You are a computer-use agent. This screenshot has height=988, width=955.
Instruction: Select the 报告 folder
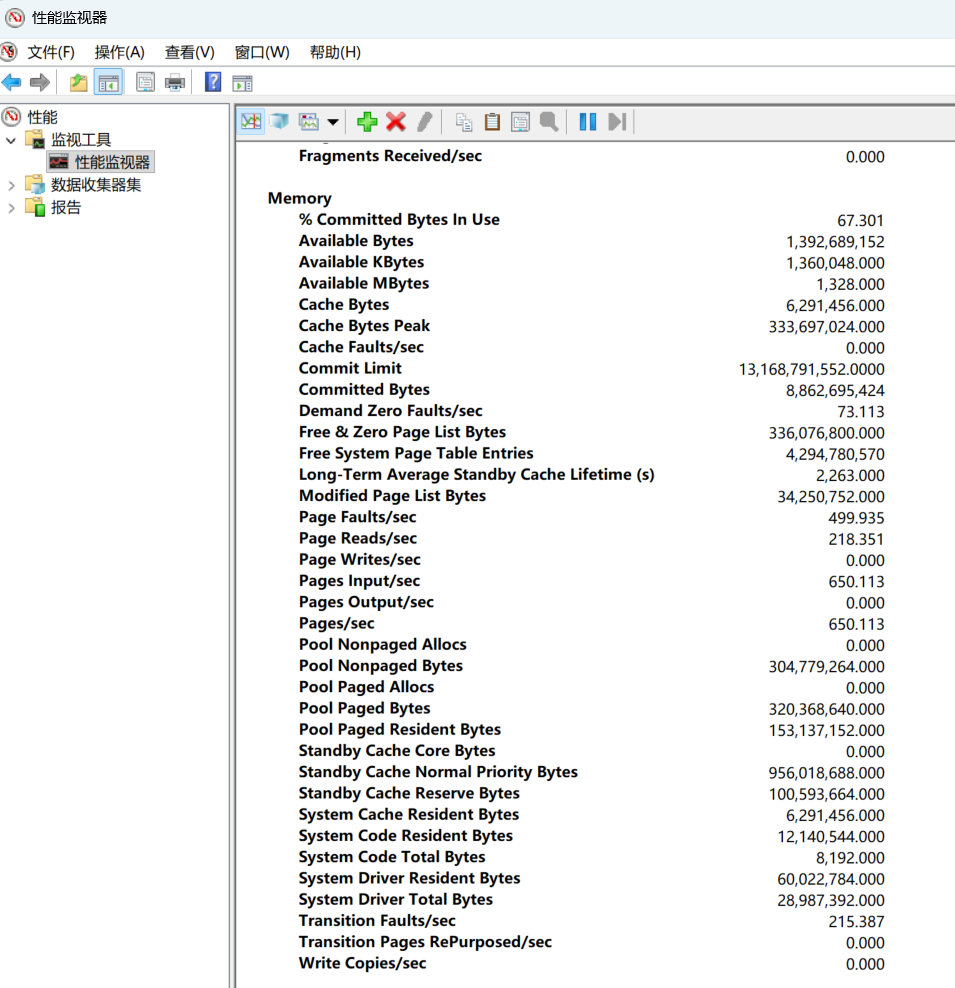tap(66, 207)
